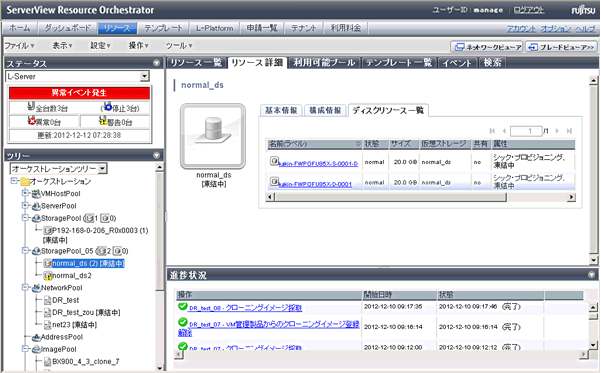The height and width of the screenshot is (373, 601).
Task: Switch to the ダッシュボード tab
Action: [x=68, y=28]
